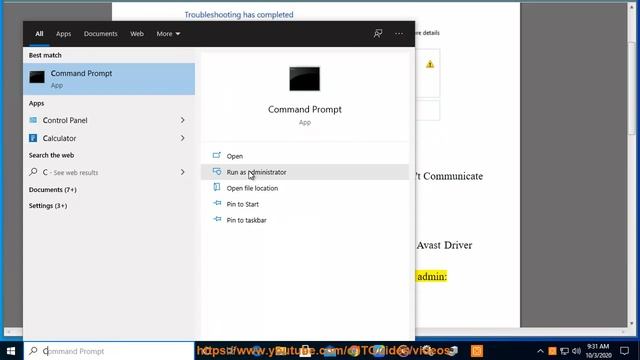Click the large Command Prompt preview icon
The width and height of the screenshot is (640, 360).
[304, 79]
